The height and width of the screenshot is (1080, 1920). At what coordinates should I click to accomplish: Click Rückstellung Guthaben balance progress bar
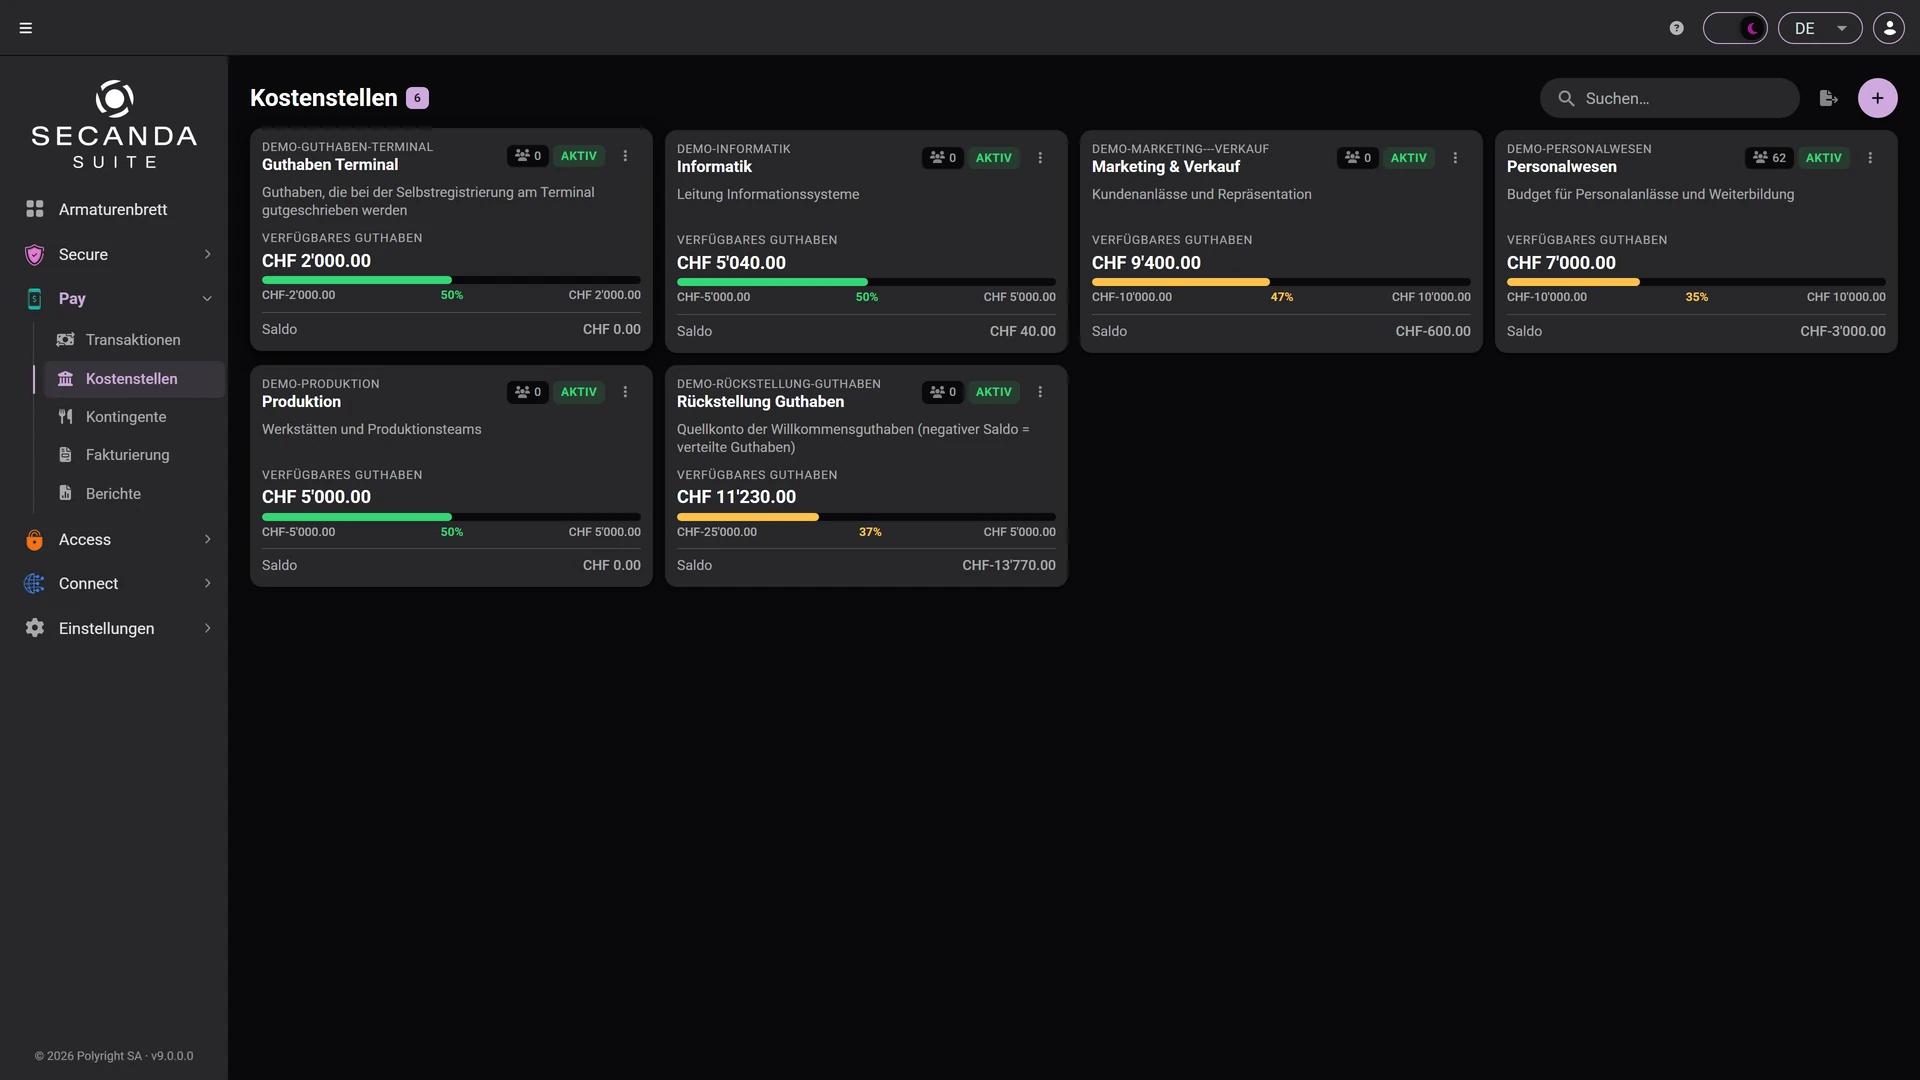[x=866, y=517]
